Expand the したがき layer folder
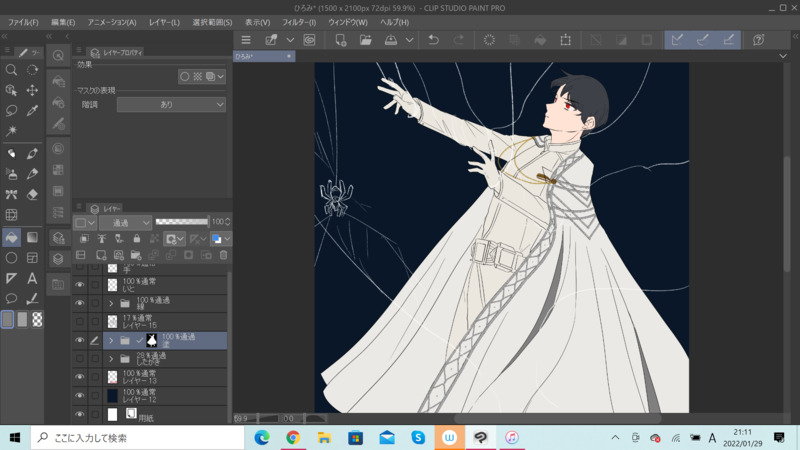This screenshot has height=450, width=800. (111, 359)
